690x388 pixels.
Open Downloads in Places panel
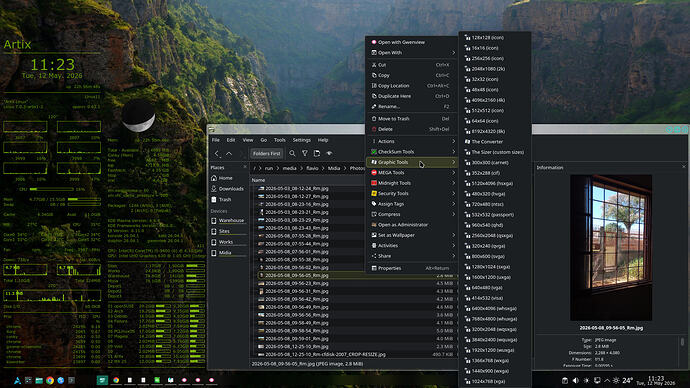(228, 189)
